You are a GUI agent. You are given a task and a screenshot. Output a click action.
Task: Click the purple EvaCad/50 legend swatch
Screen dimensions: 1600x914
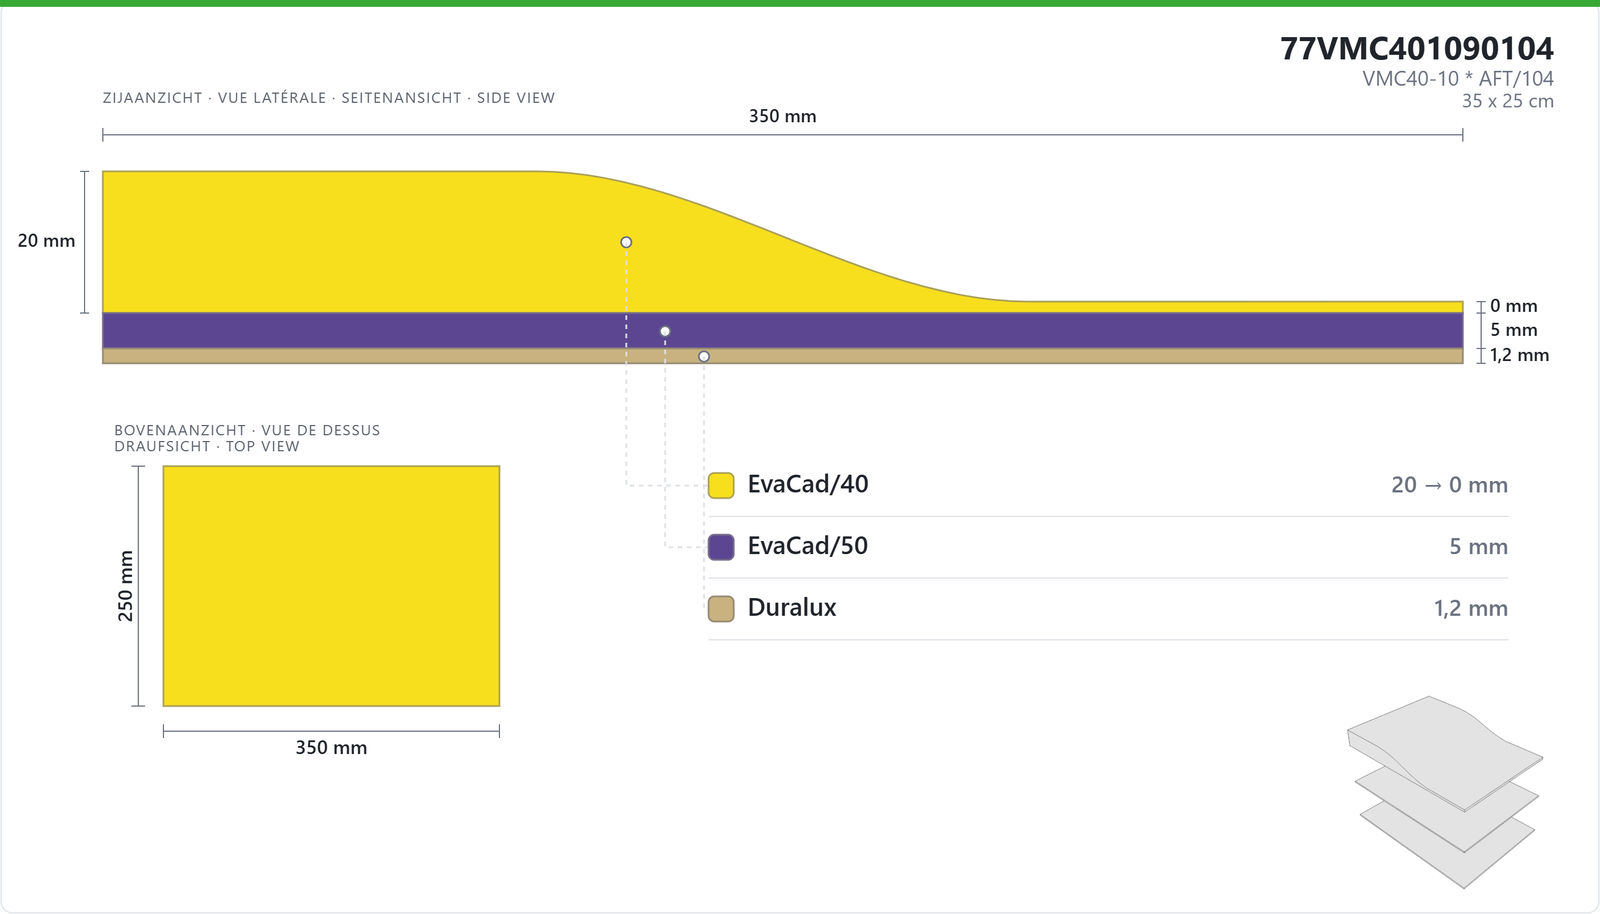click(x=721, y=547)
